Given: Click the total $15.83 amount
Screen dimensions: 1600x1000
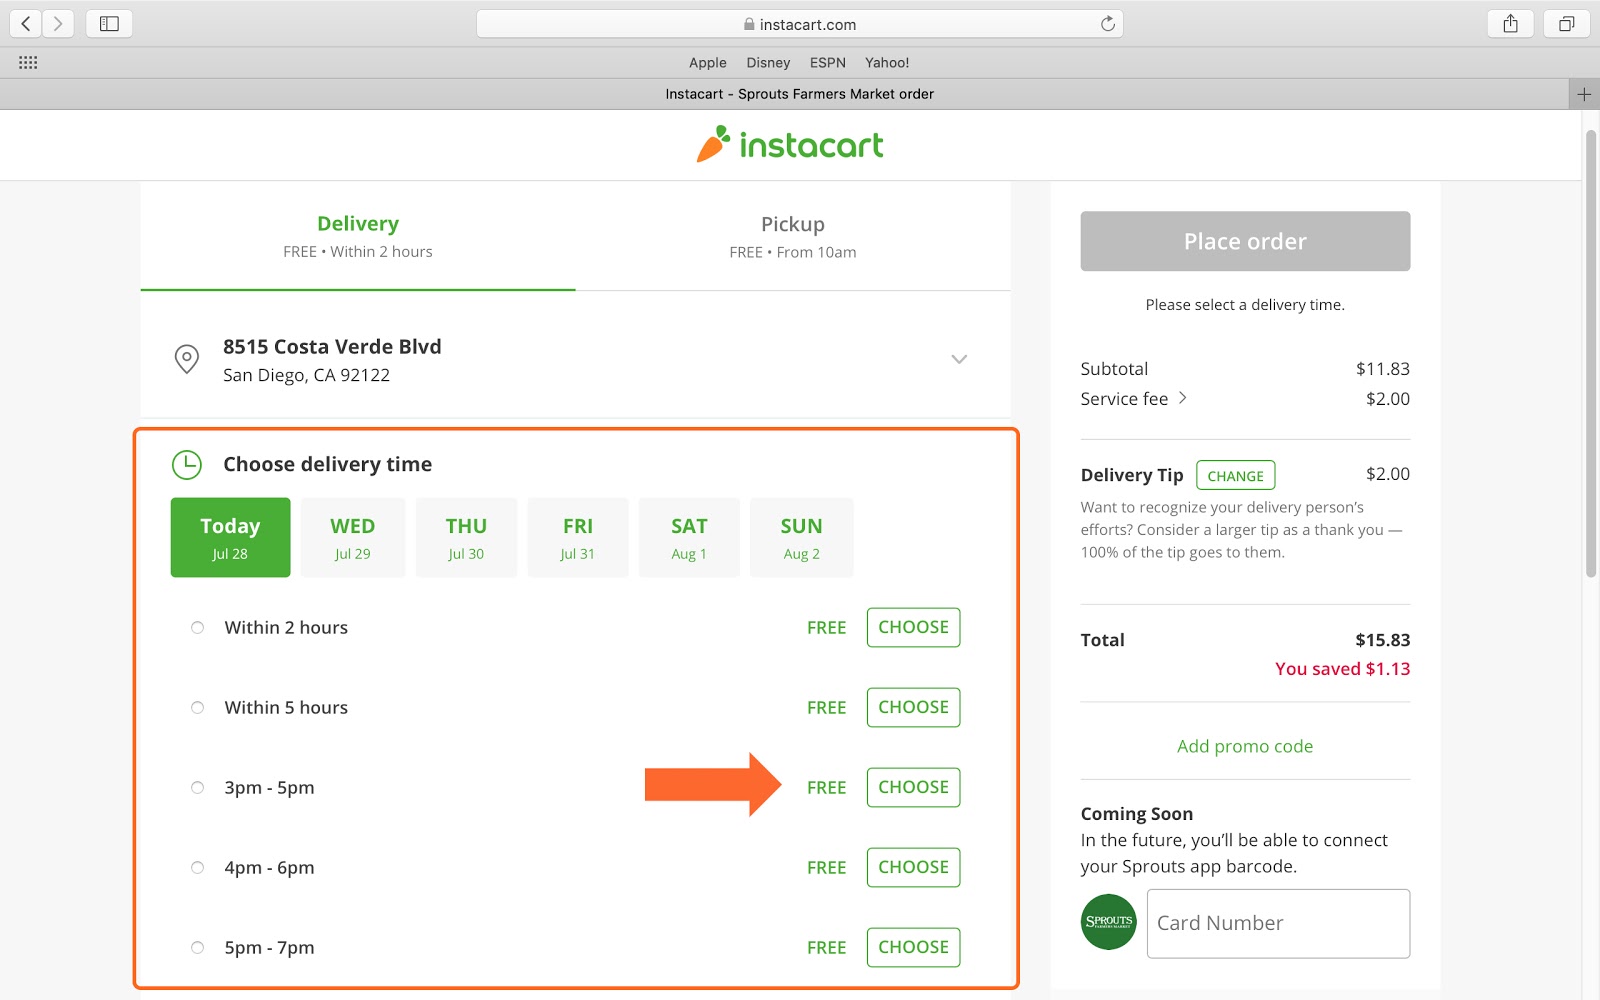Looking at the screenshot, I should click(x=1383, y=640).
